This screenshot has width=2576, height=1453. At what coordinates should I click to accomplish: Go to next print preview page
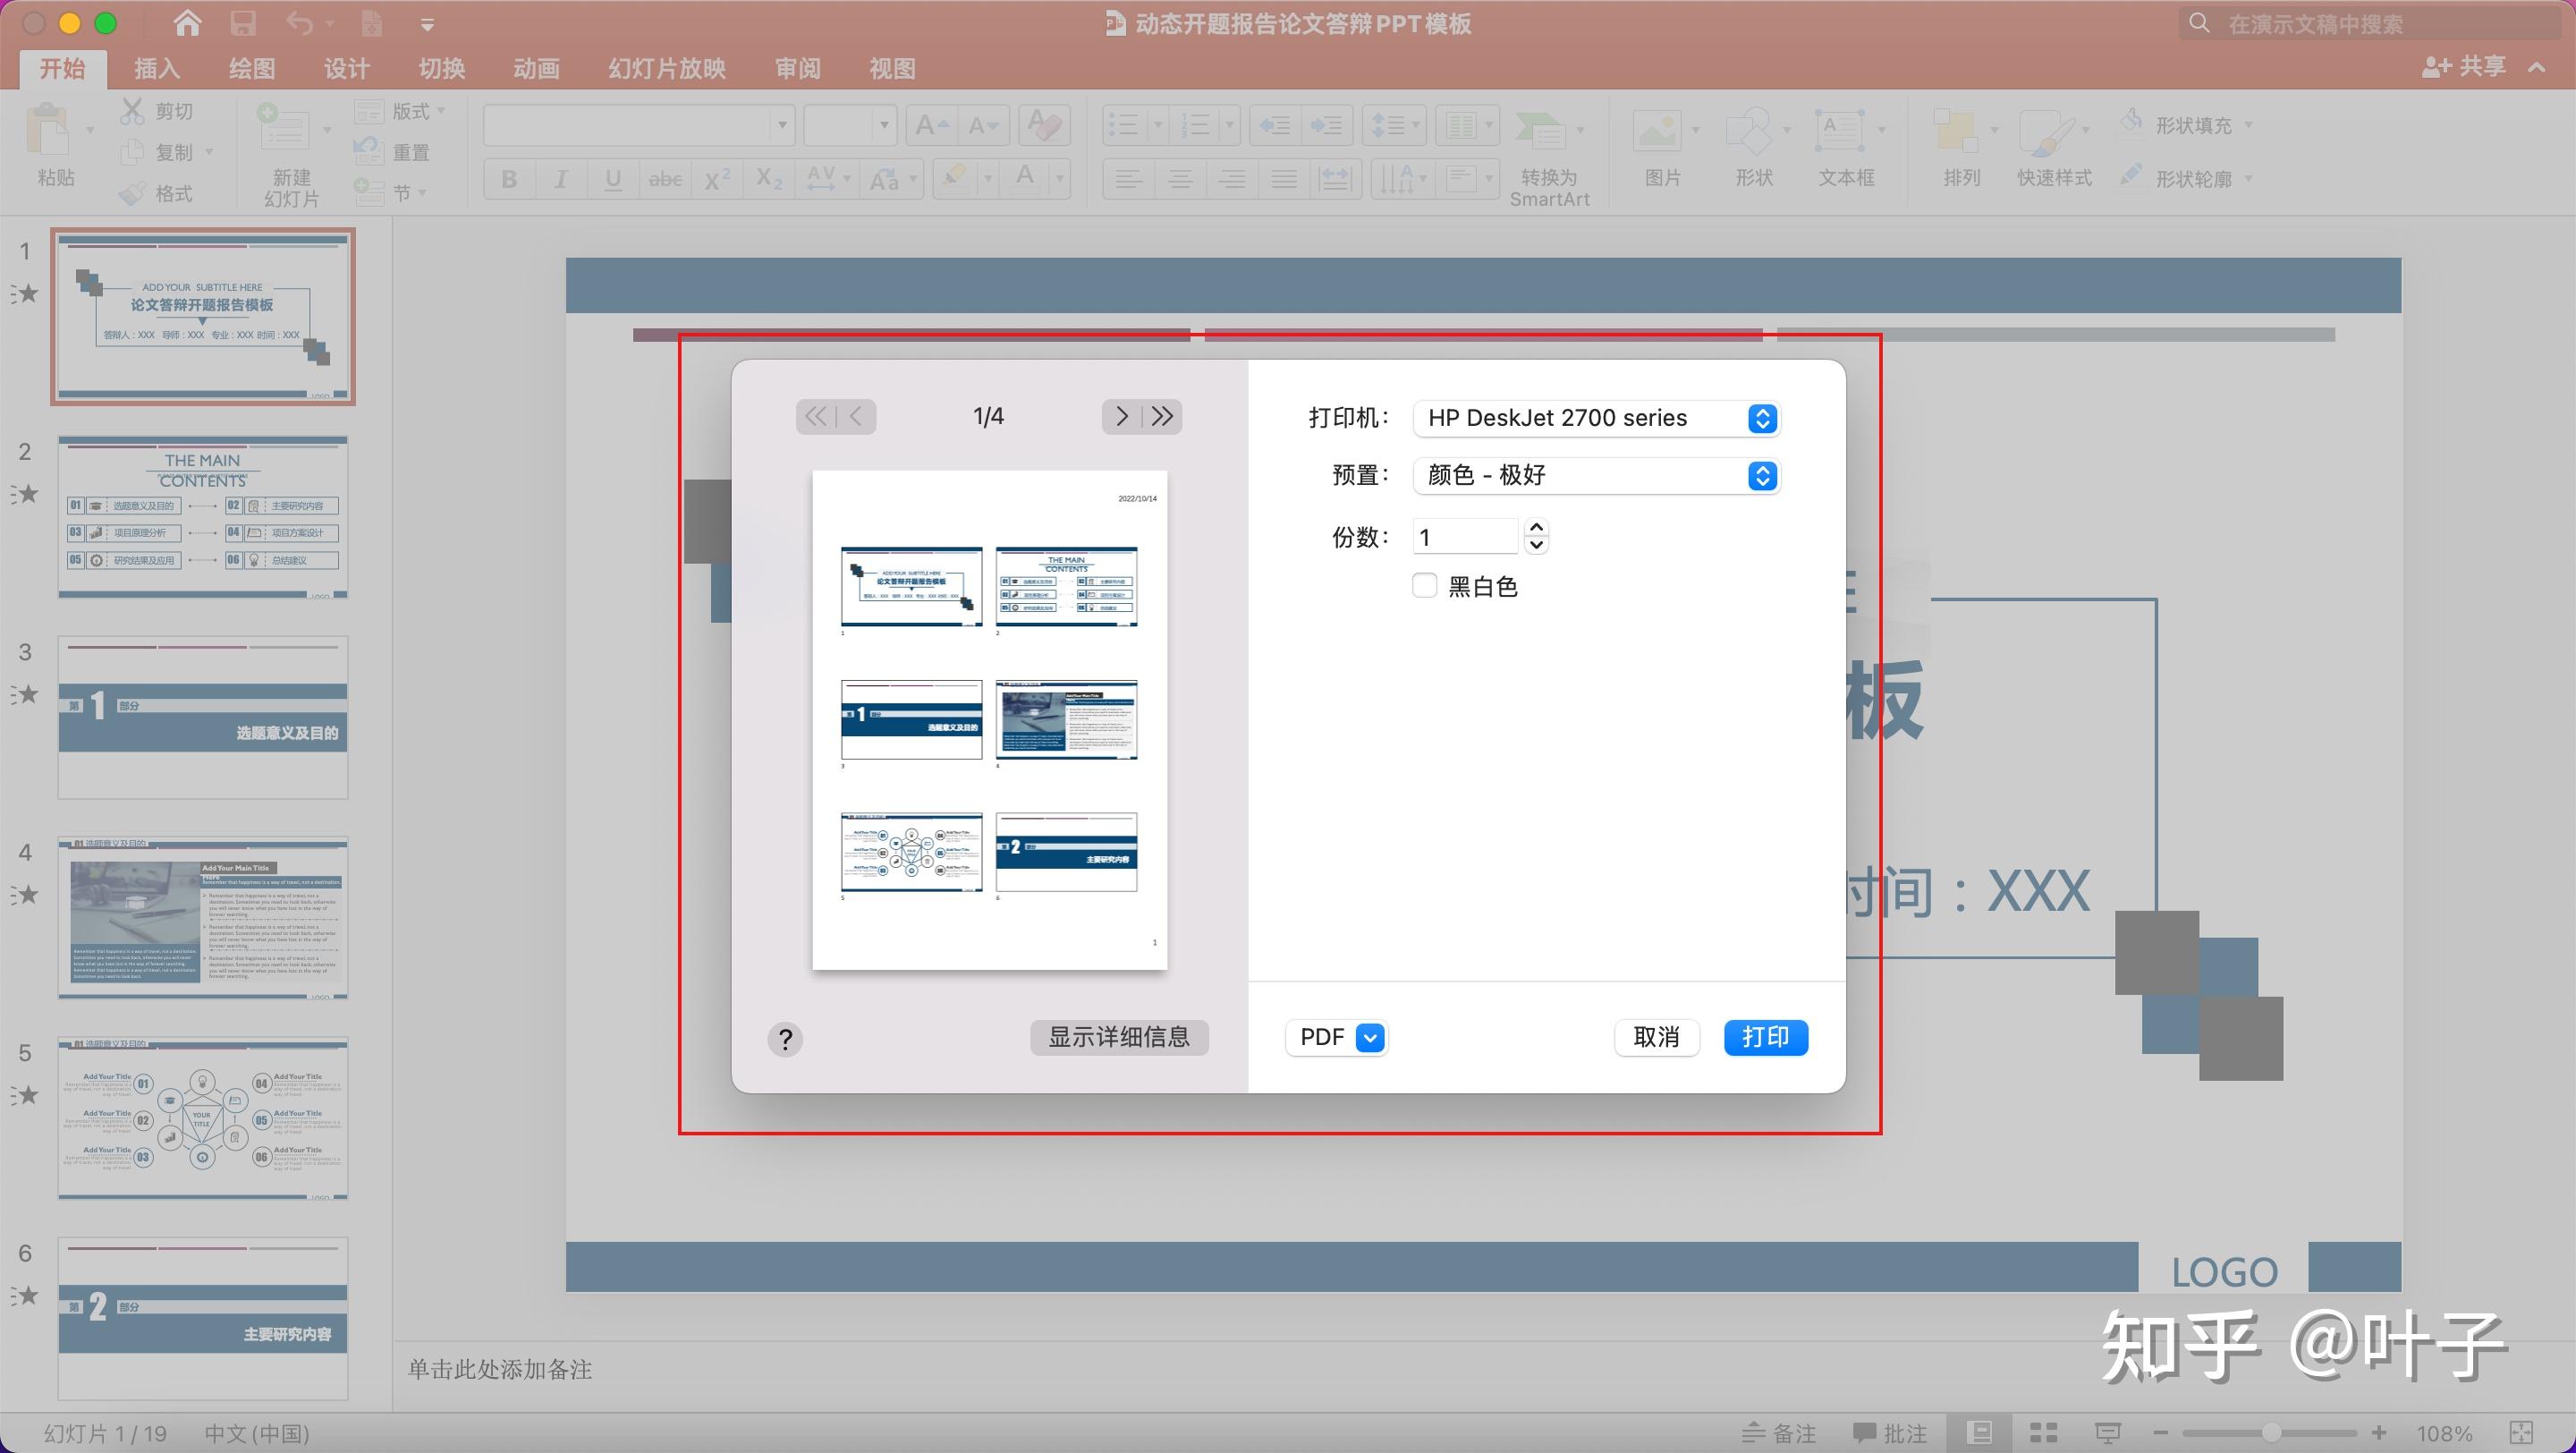point(1122,416)
